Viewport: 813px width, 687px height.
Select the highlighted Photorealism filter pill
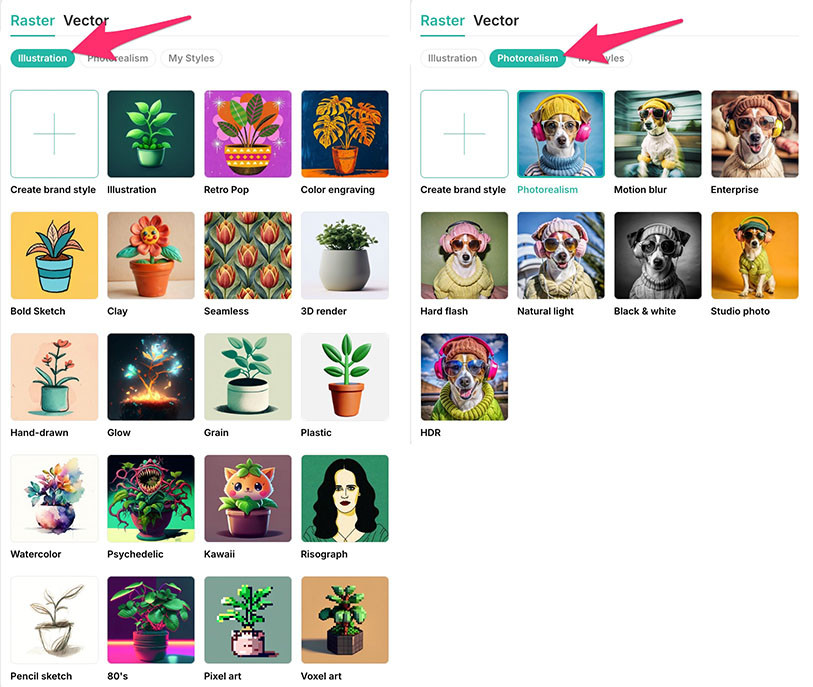(527, 58)
